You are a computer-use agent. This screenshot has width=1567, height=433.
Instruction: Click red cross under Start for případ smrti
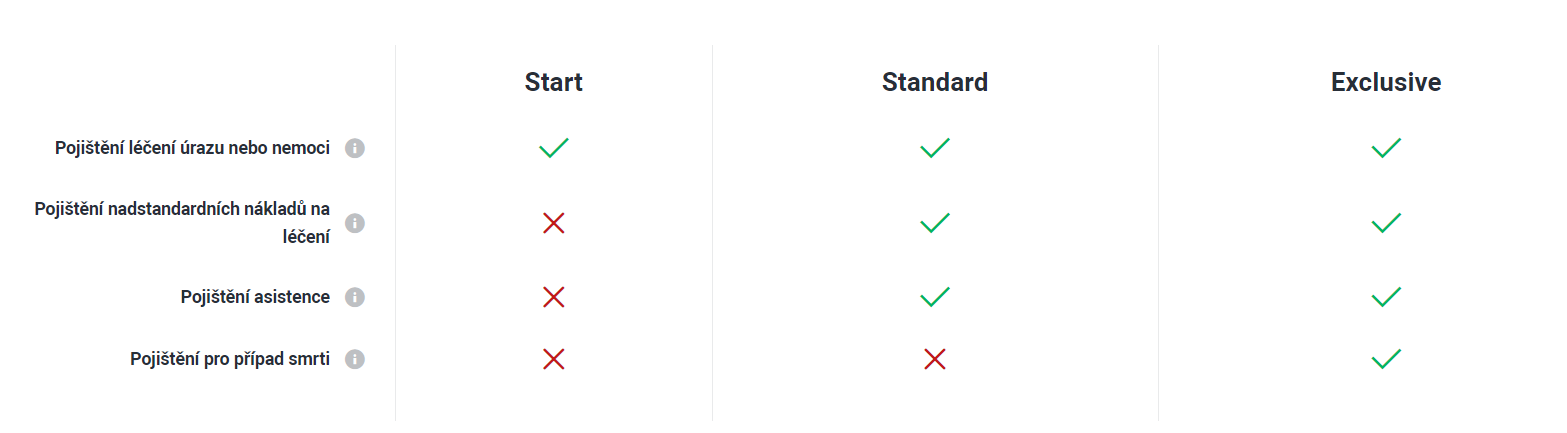click(x=554, y=359)
